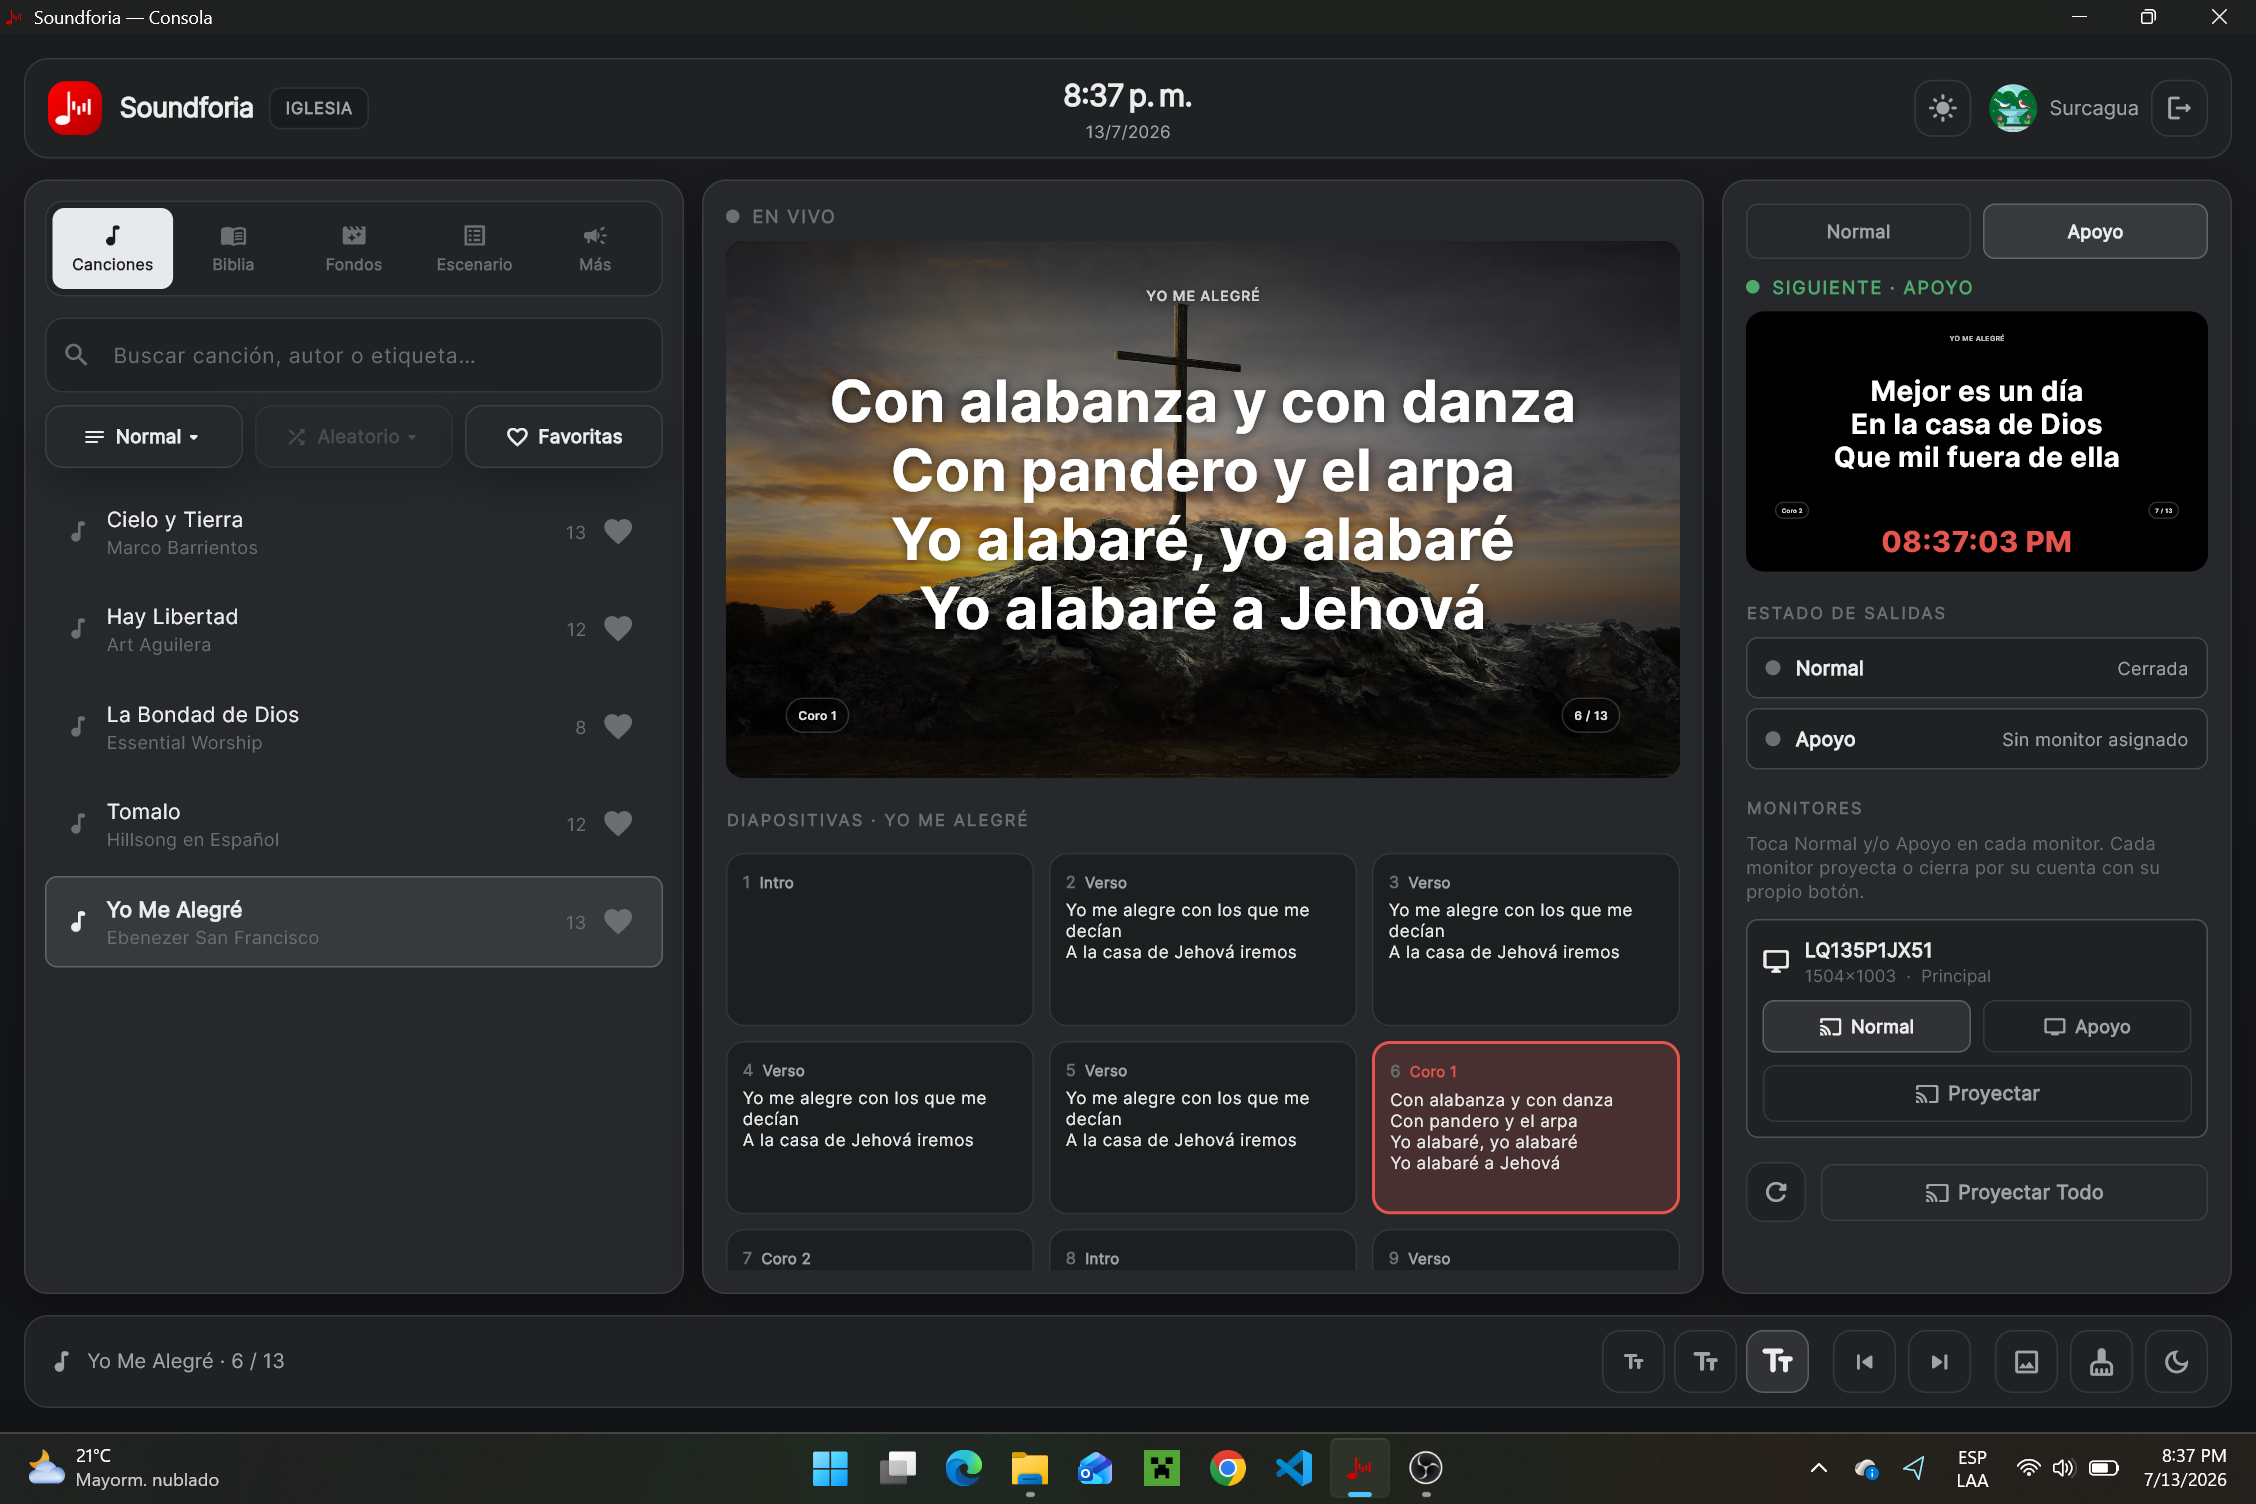Select slide 5 Verso
Screen dimensions: 2256x1504
[x=1202, y=1127]
